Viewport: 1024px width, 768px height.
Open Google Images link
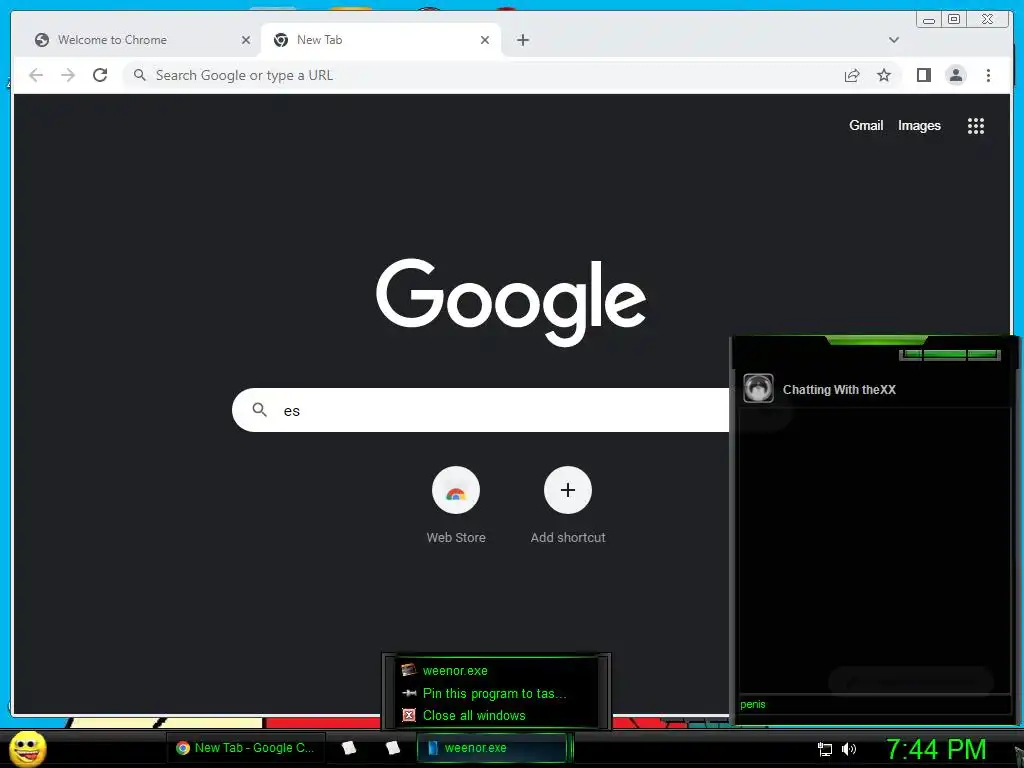[x=919, y=125]
